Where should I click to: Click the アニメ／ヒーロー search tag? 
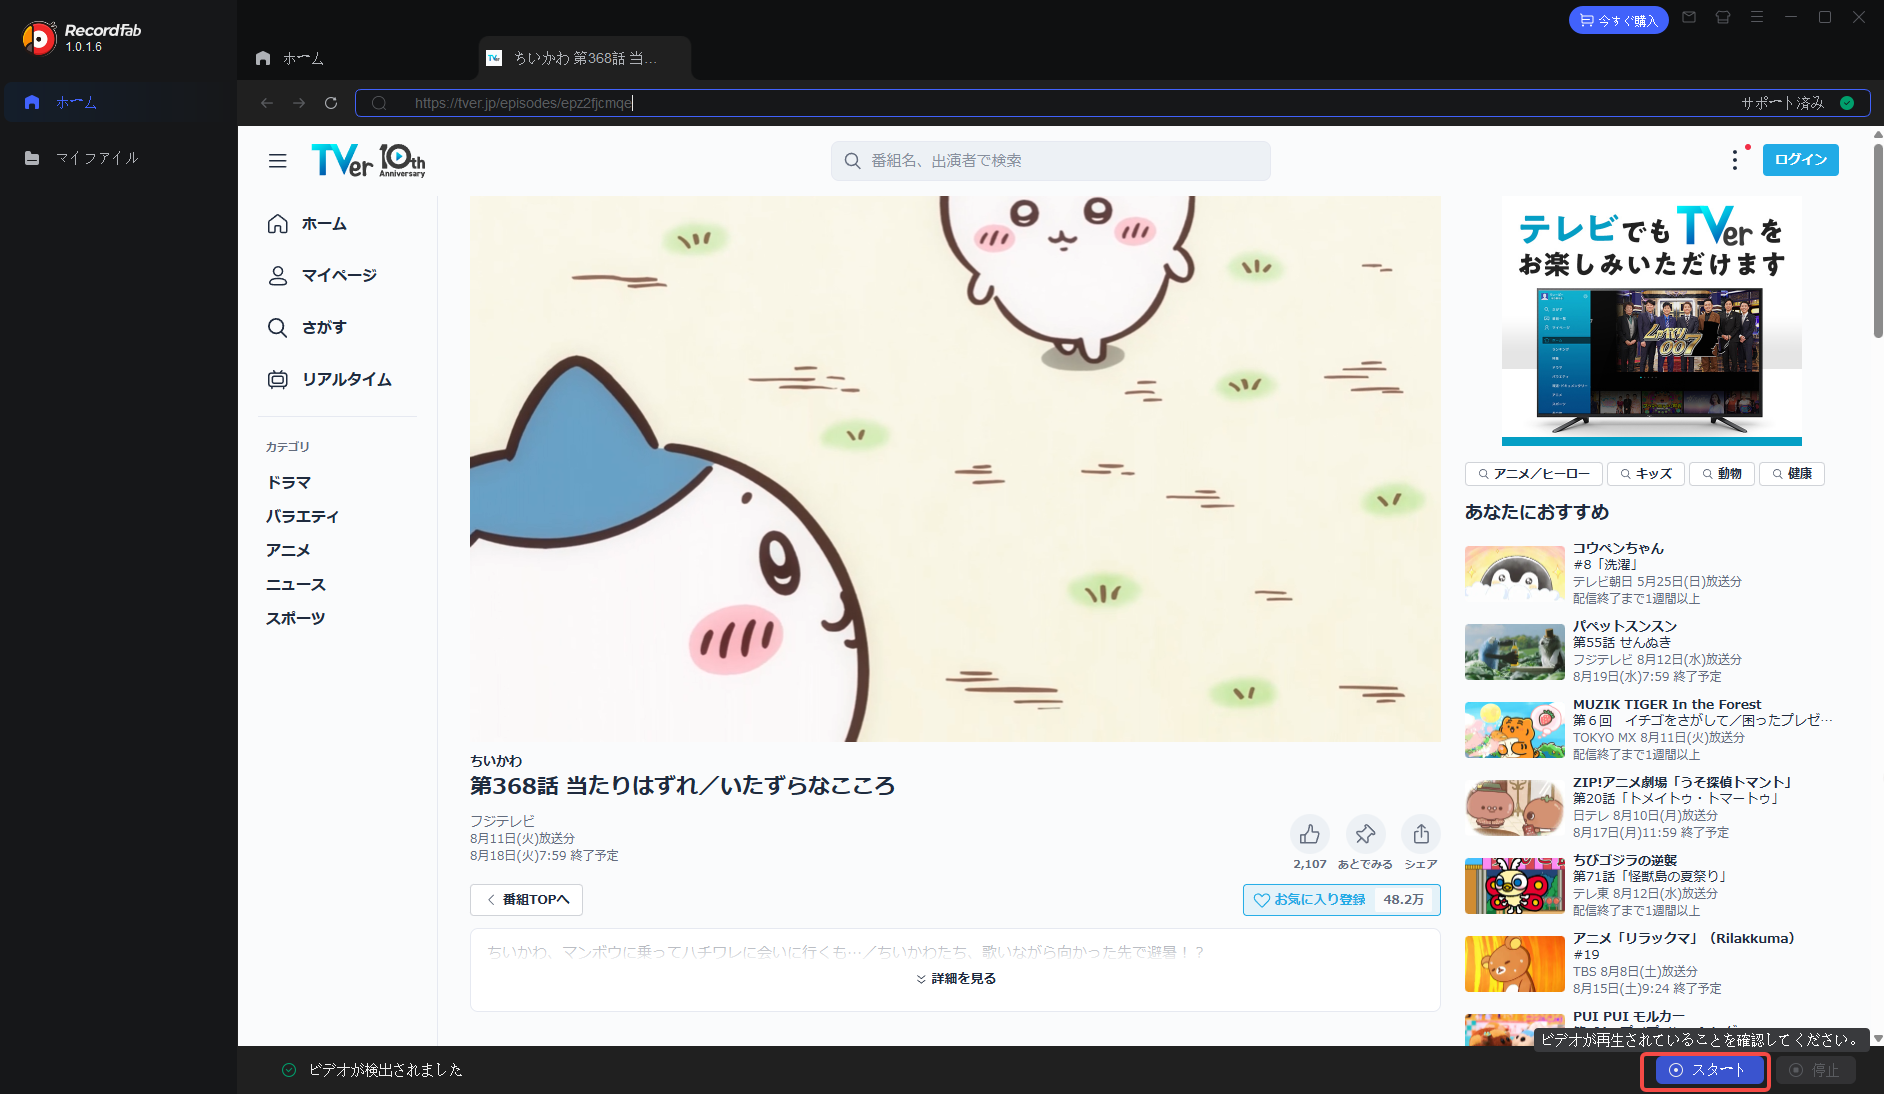click(1534, 474)
